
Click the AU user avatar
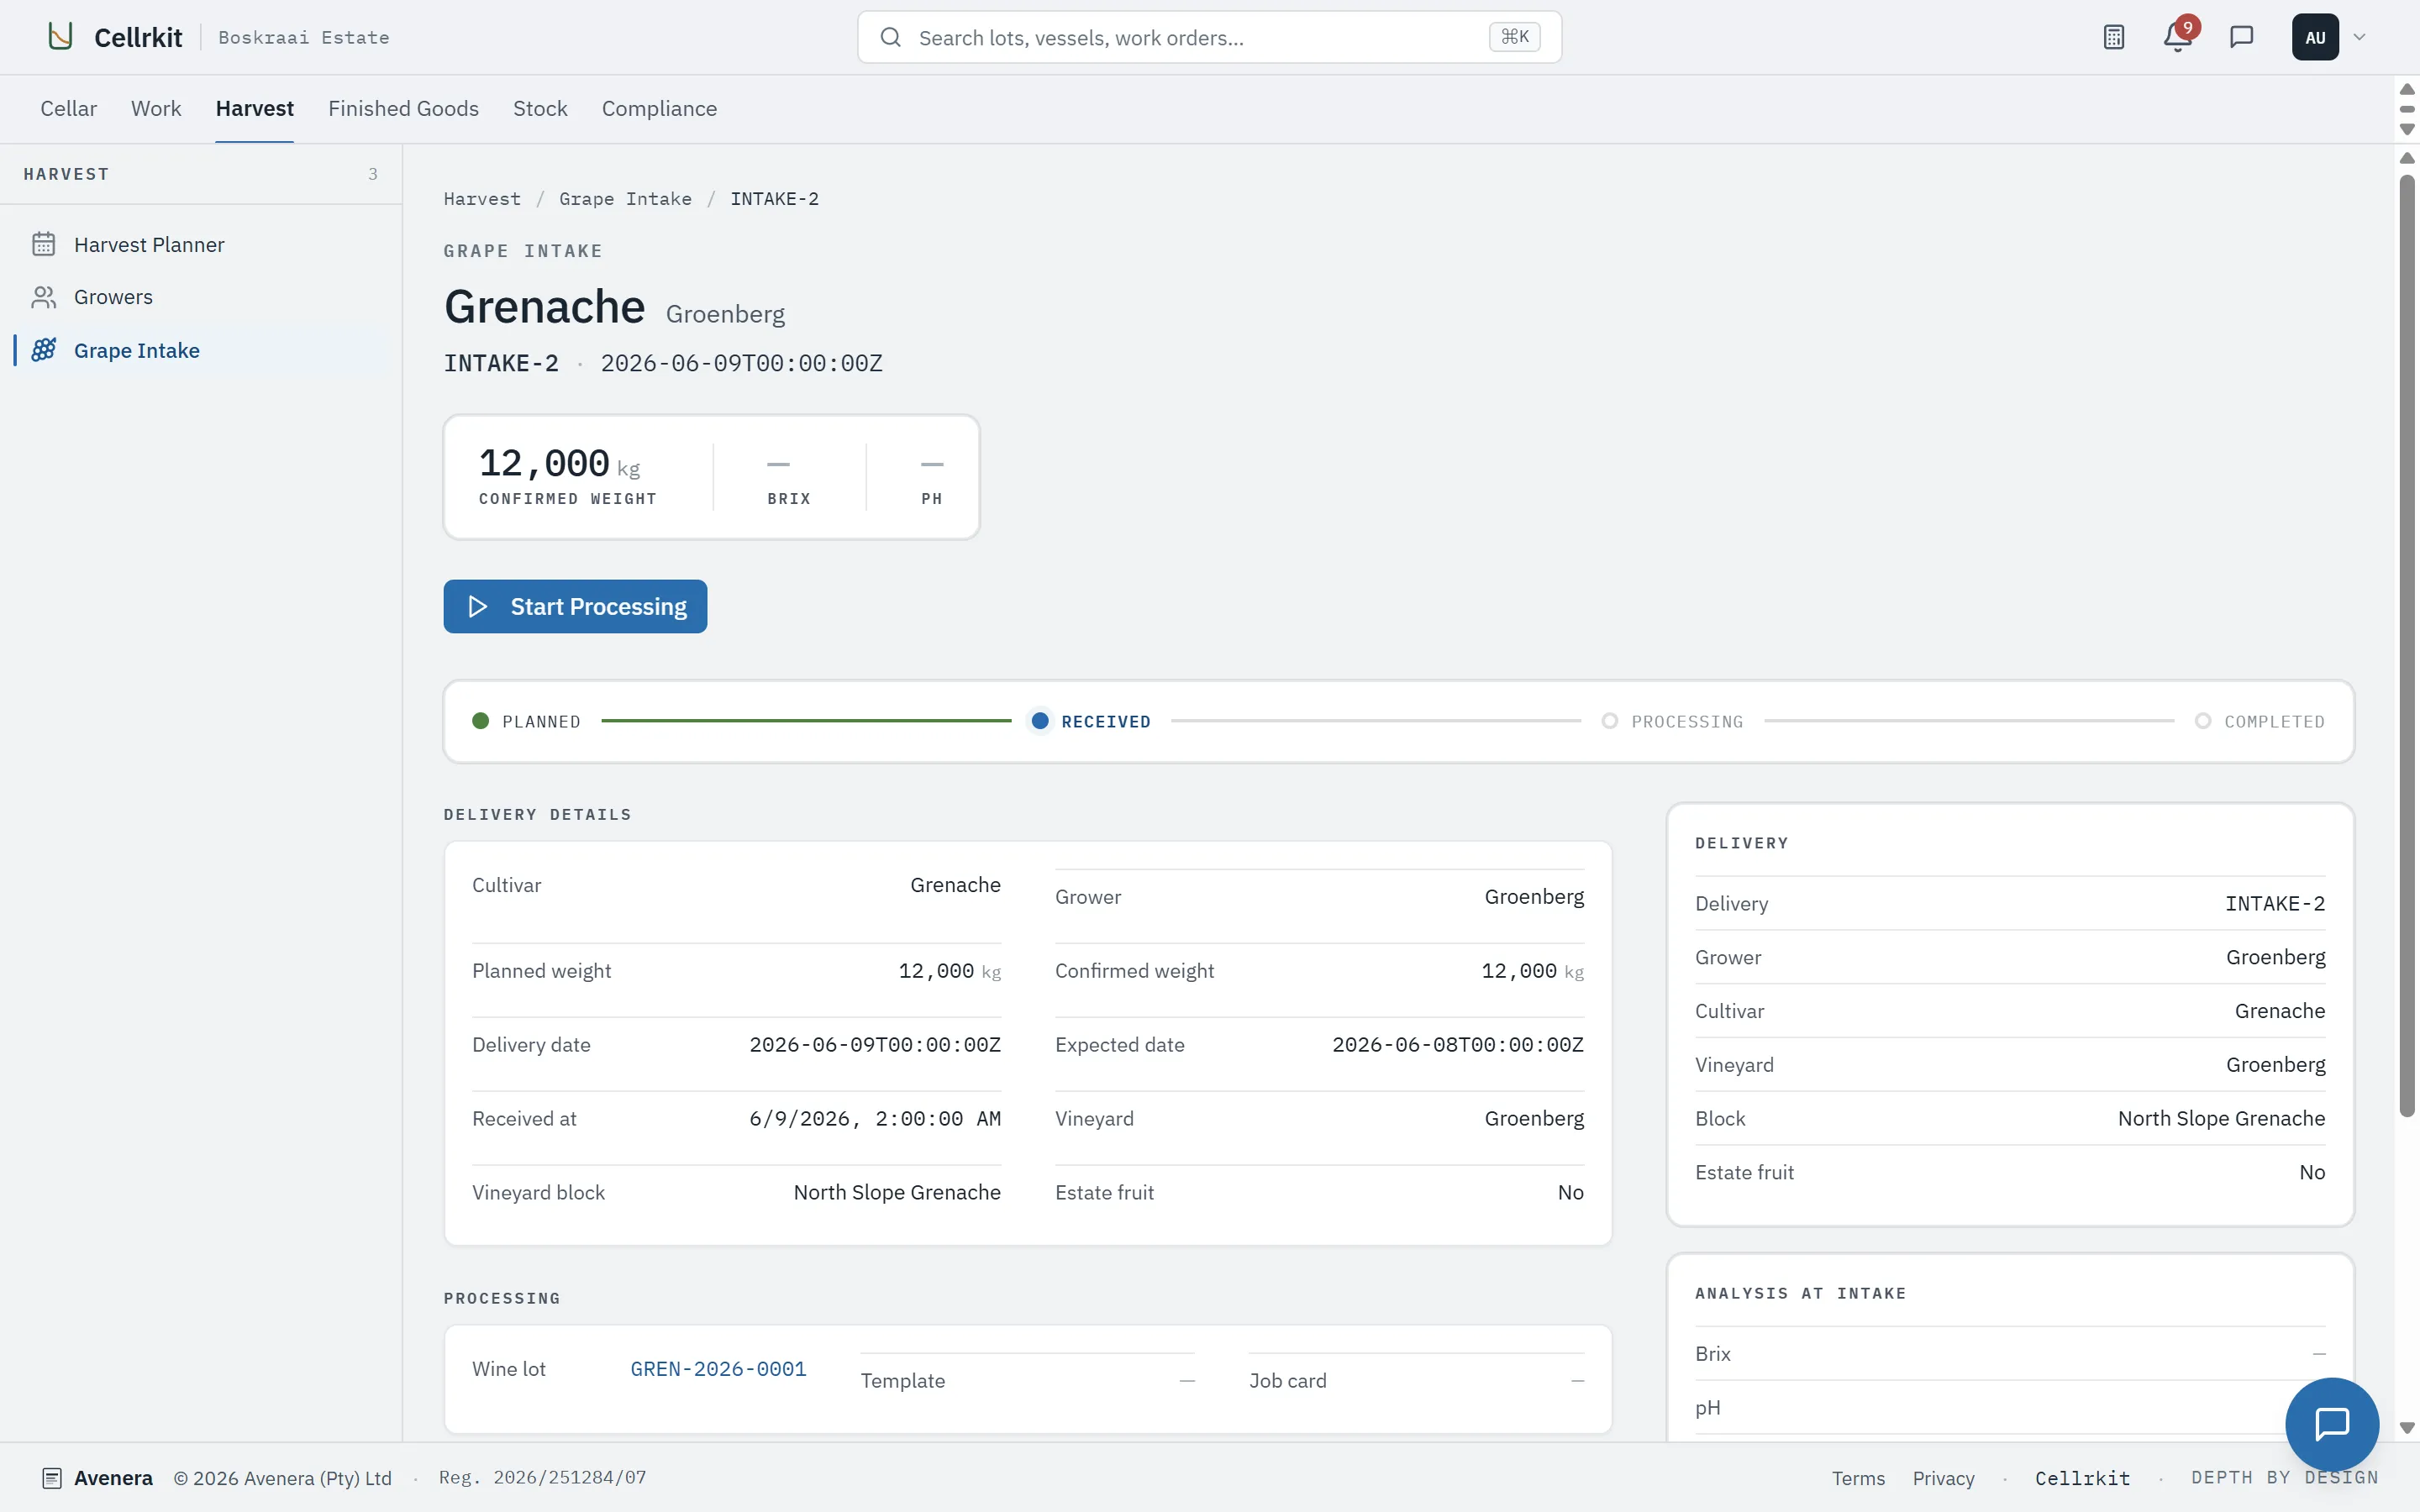click(2314, 37)
